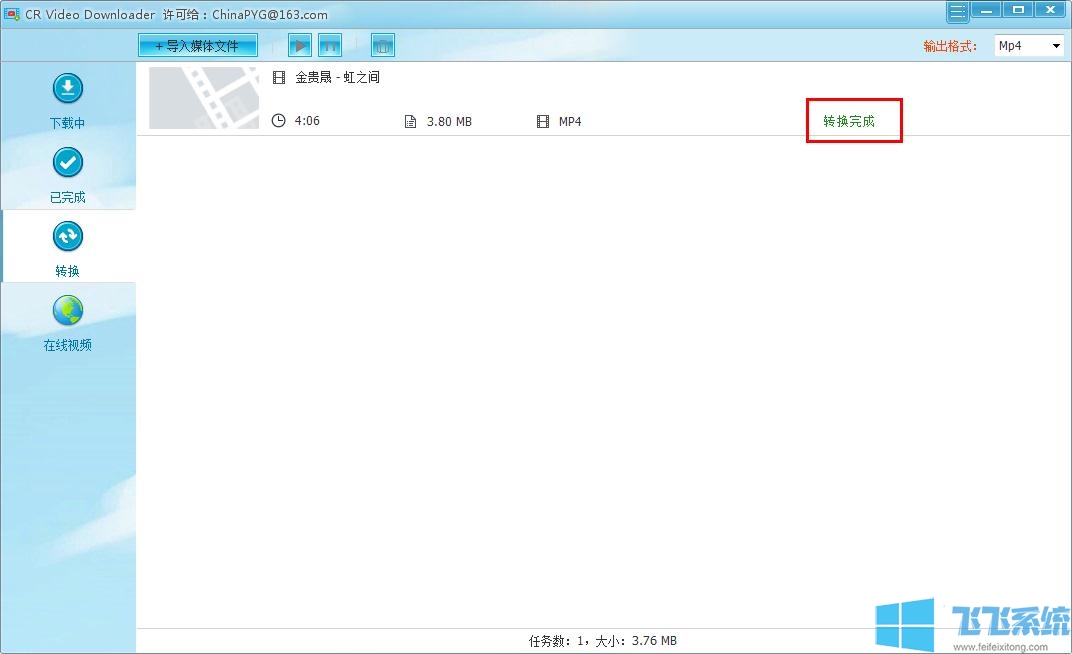Open the main menu icon in title bar
Image resolution: width=1072 pixels, height=654 pixels.
click(x=958, y=11)
